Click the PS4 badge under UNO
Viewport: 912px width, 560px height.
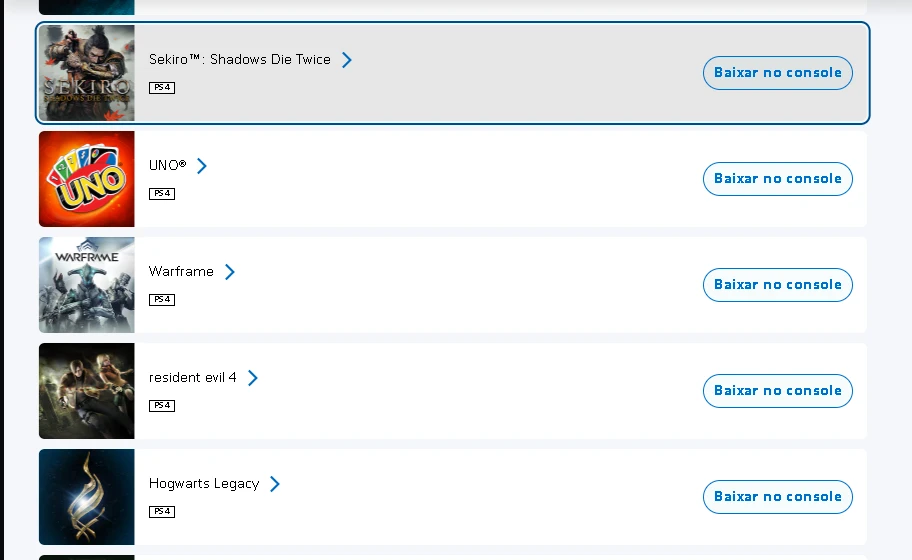[162, 194]
